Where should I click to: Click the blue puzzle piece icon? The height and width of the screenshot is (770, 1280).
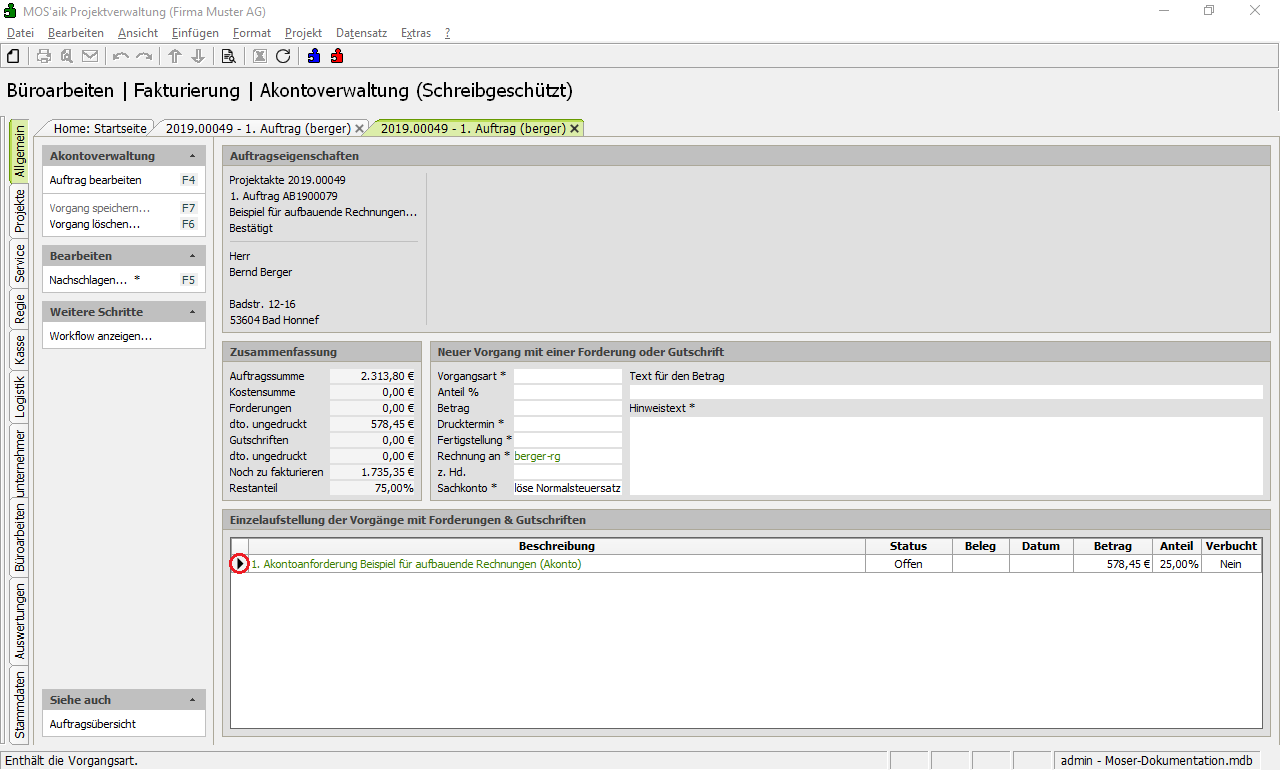click(314, 56)
